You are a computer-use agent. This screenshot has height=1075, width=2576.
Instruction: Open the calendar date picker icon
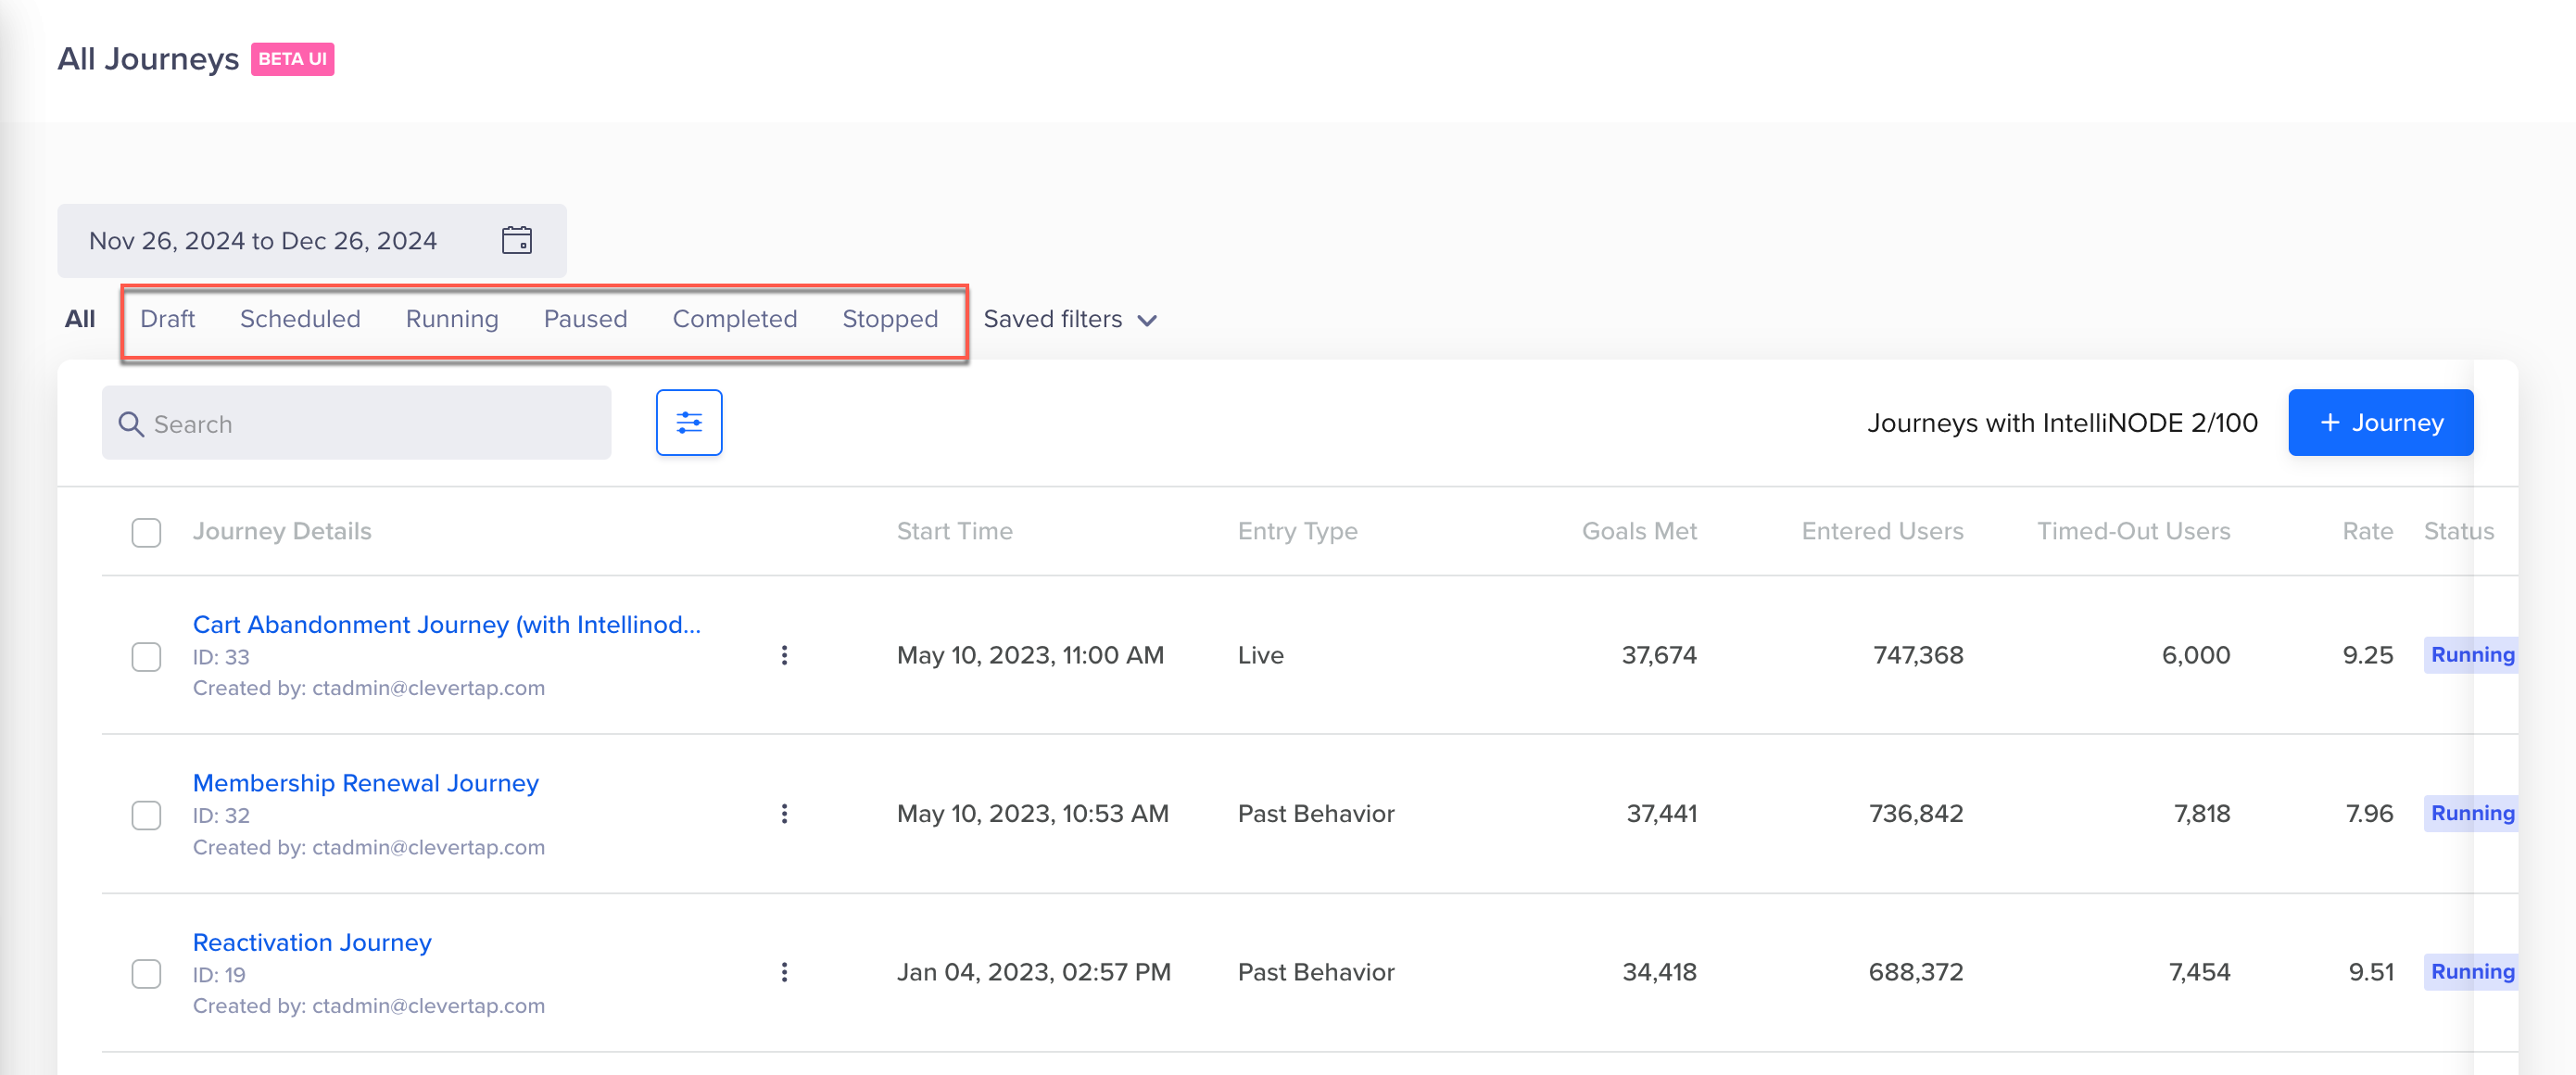516,241
